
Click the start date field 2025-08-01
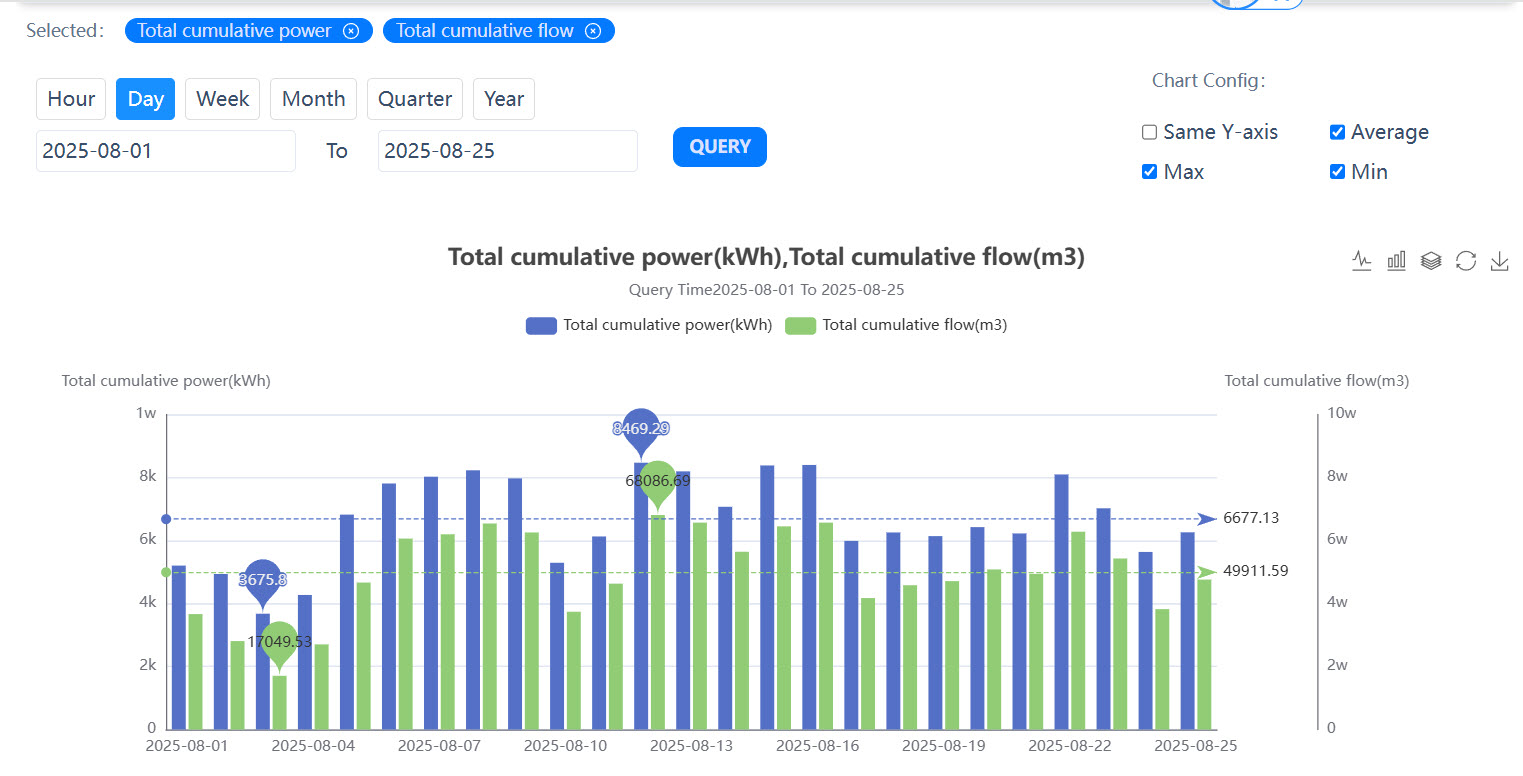point(165,151)
